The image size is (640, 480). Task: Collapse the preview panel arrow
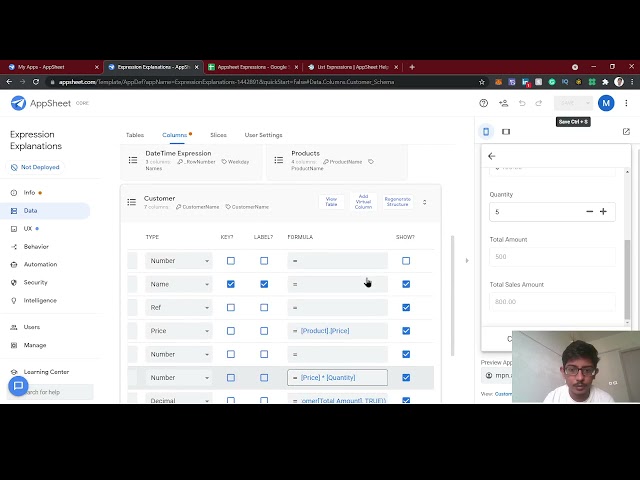pyautogui.click(x=467, y=260)
